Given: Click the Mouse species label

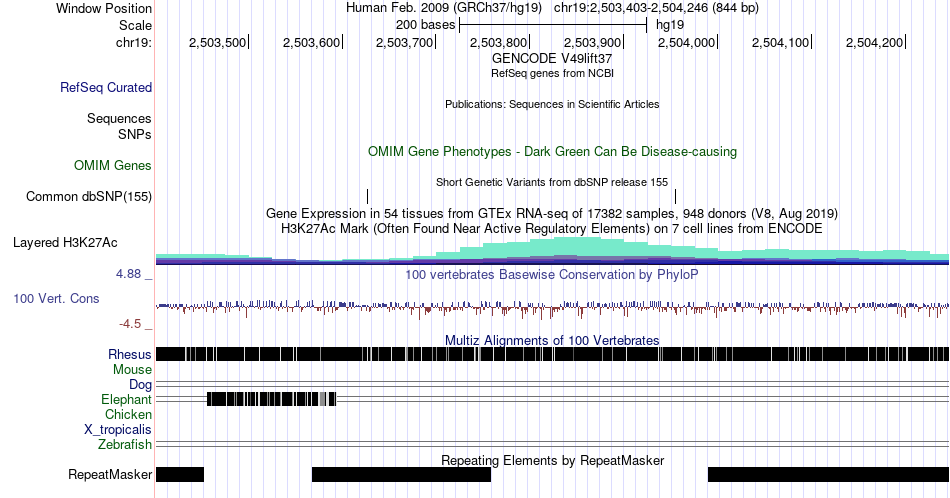Looking at the screenshot, I should (132, 370).
